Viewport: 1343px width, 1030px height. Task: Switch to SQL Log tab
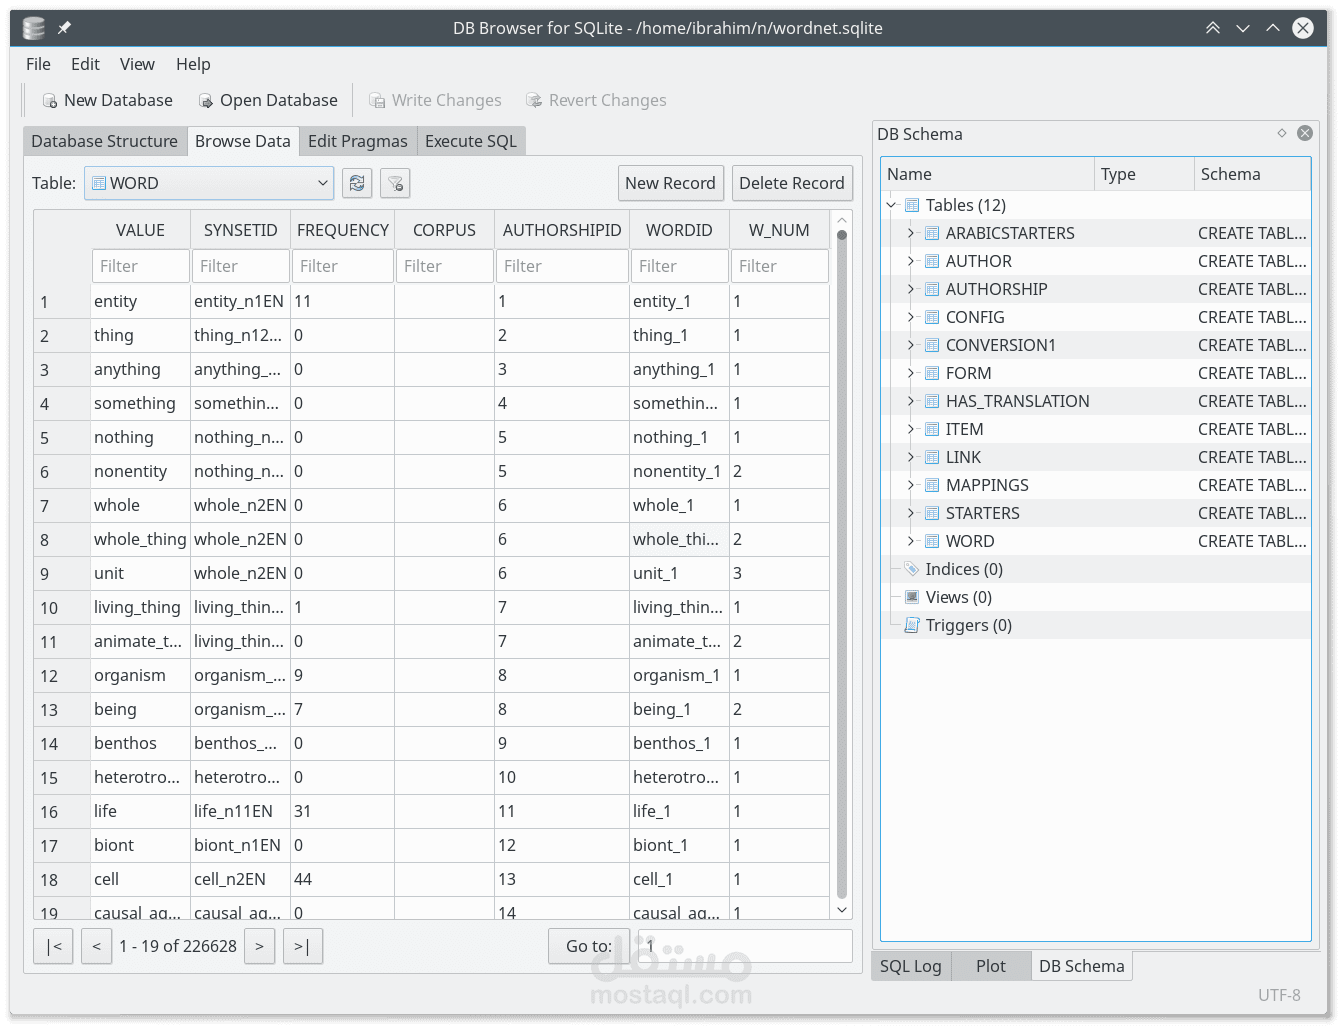click(910, 966)
